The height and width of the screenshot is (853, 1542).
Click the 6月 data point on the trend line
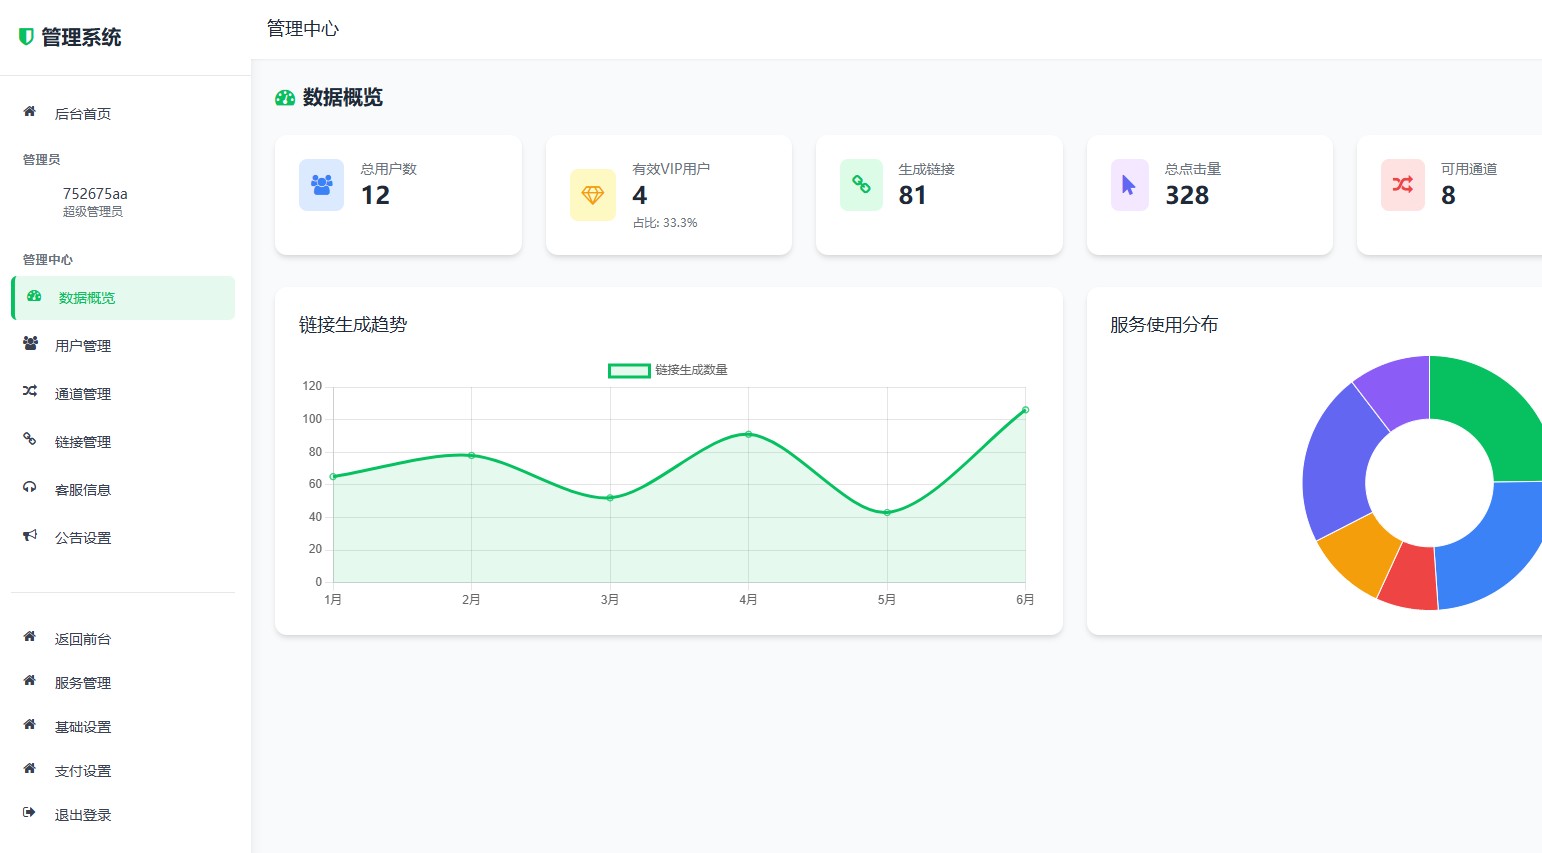1024,409
